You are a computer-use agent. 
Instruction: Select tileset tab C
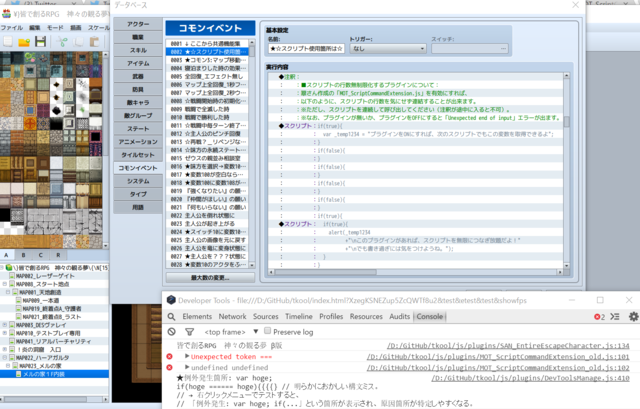point(40,255)
